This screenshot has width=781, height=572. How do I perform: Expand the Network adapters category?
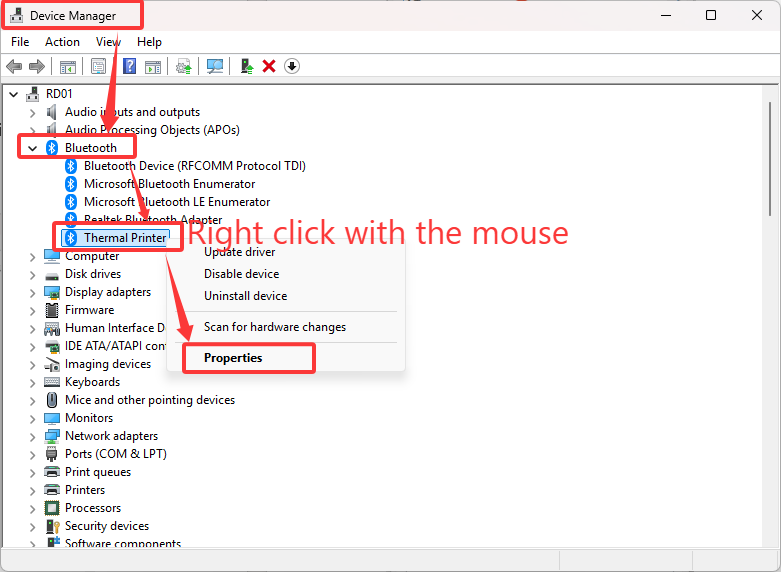32,436
